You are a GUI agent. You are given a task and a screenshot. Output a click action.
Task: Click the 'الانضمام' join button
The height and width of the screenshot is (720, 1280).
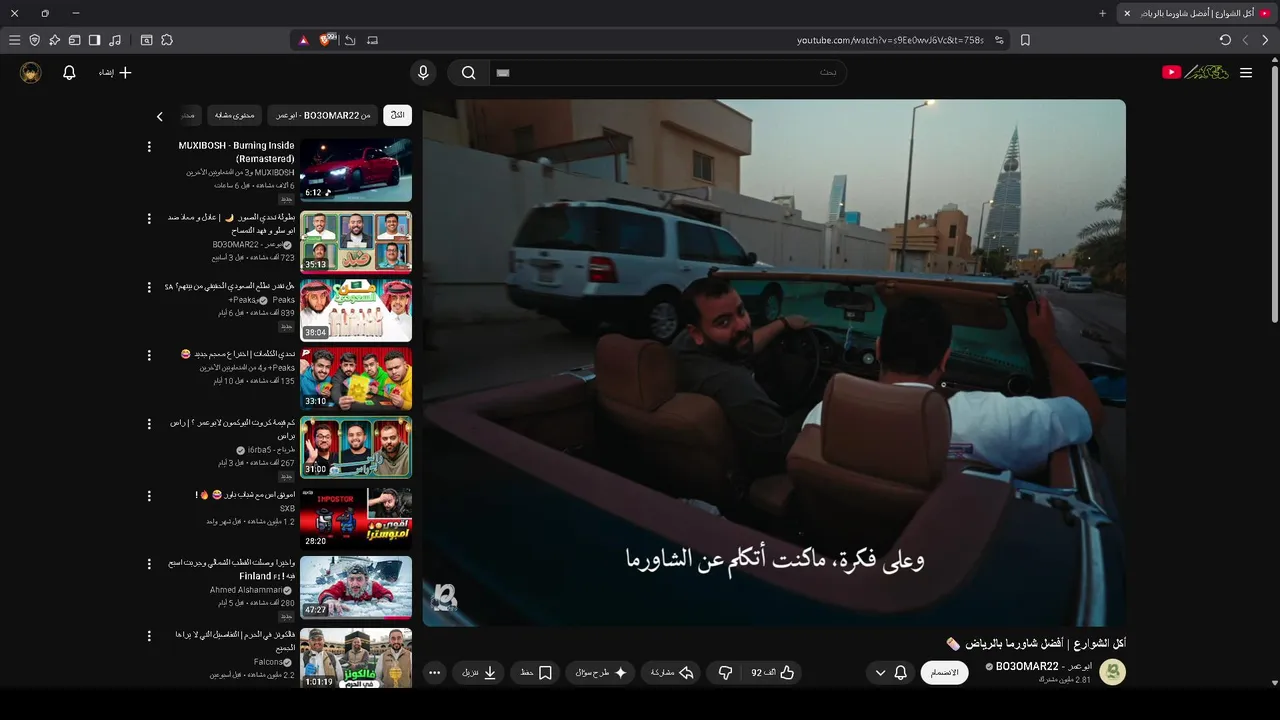pos(945,672)
